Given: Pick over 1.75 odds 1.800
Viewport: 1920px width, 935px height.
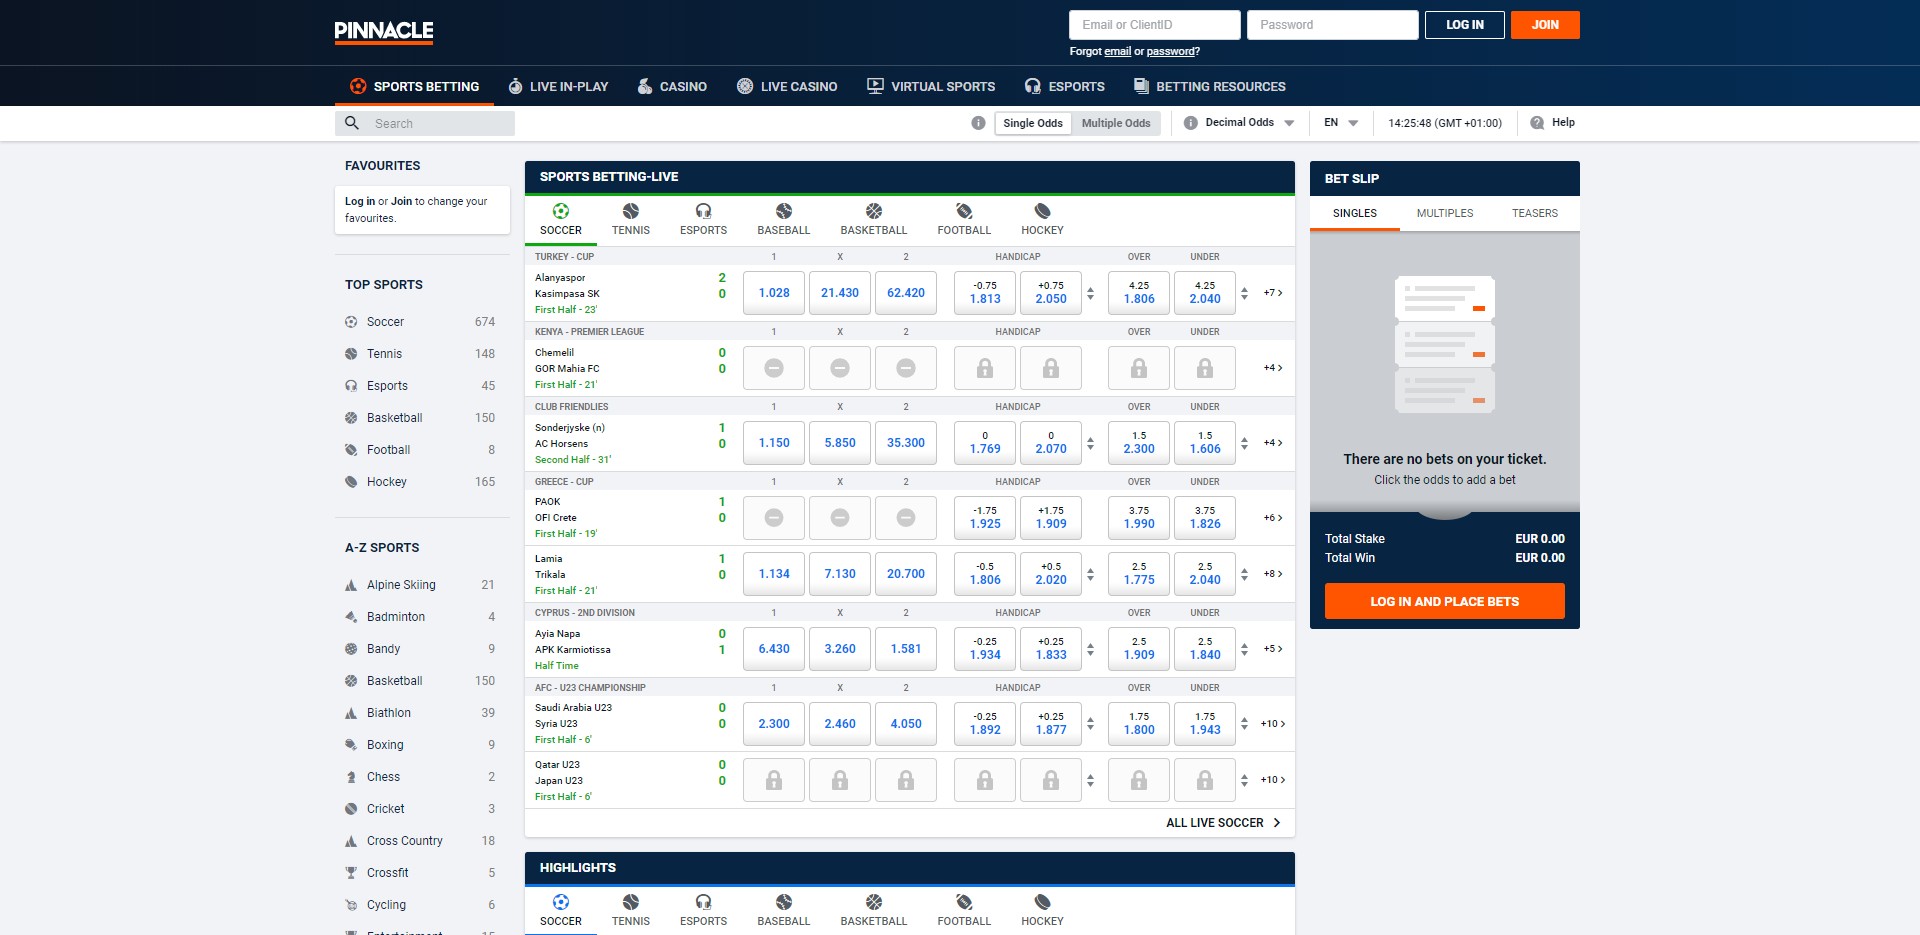Looking at the screenshot, I should (1139, 724).
